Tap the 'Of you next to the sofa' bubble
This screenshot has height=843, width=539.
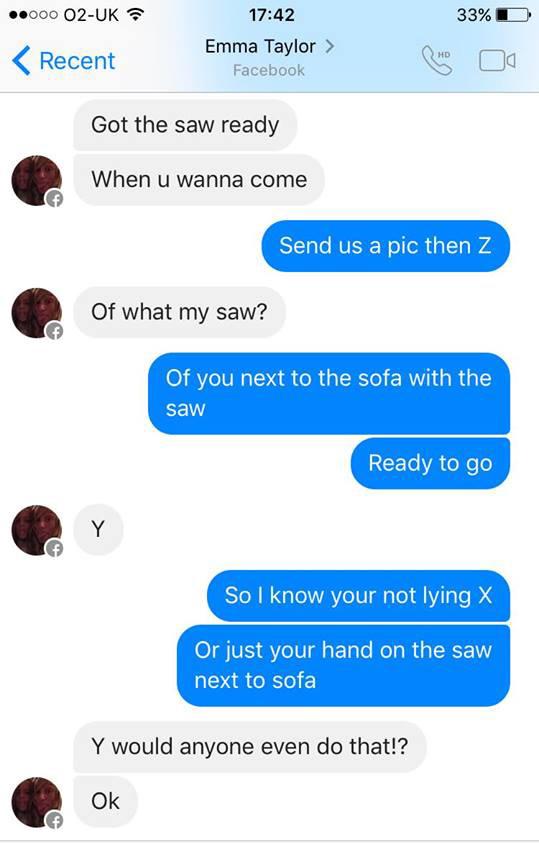click(x=329, y=394)
